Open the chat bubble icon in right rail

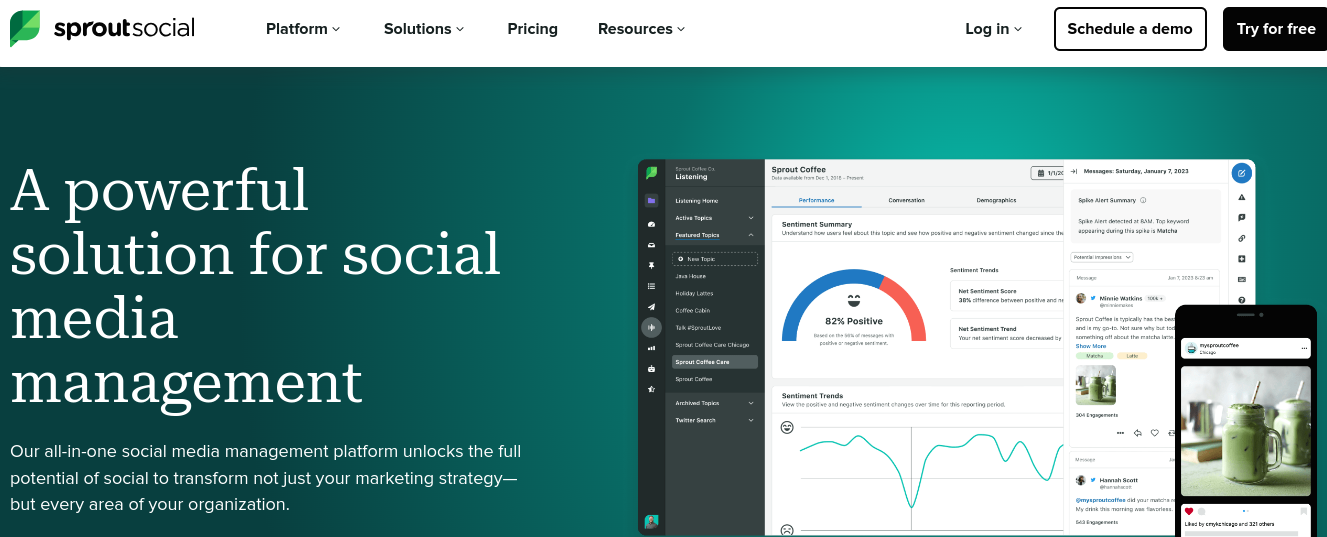pos(1241,217)
